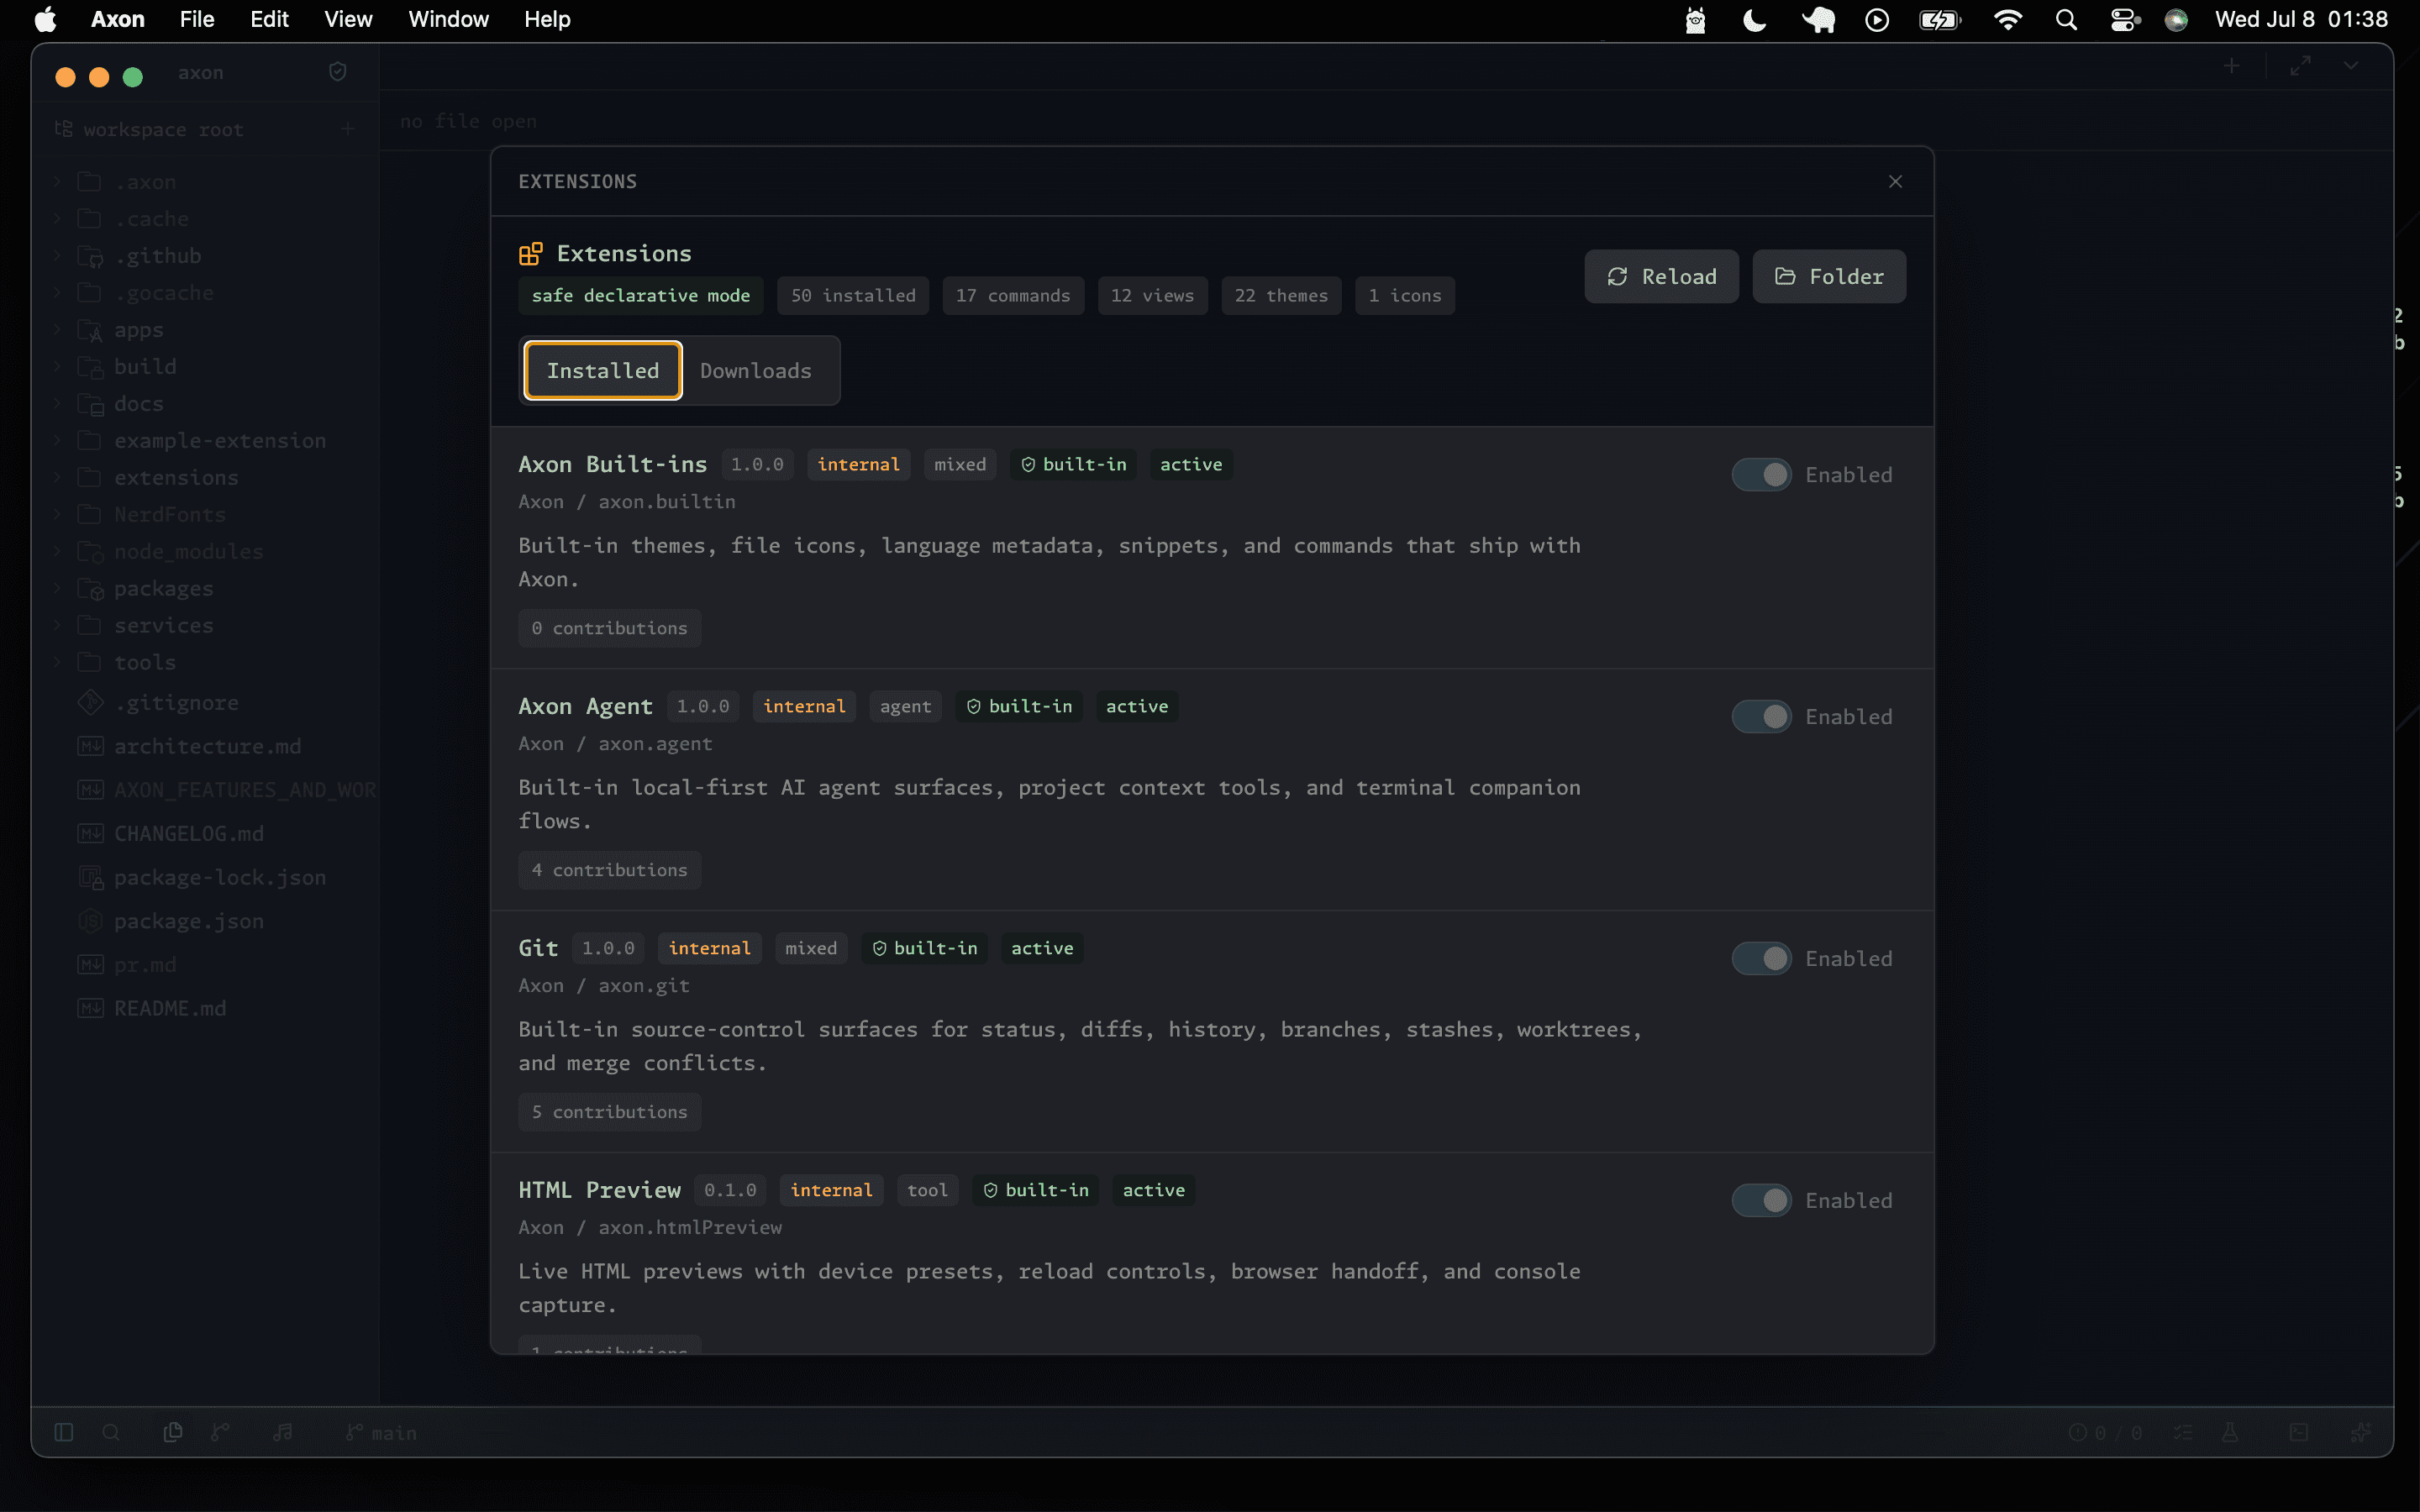Click the Do Not Disturb moon icon
This screenshot has height=1512, width=2420.
tap(1754, 20)
